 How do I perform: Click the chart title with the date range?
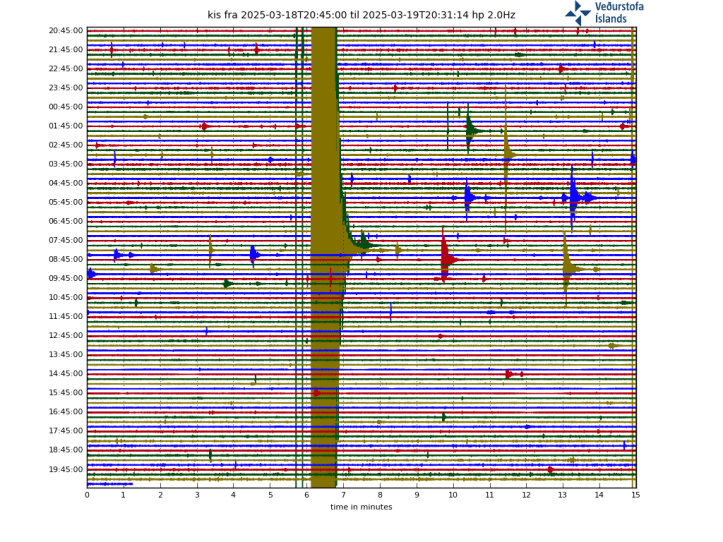[361, 15]
